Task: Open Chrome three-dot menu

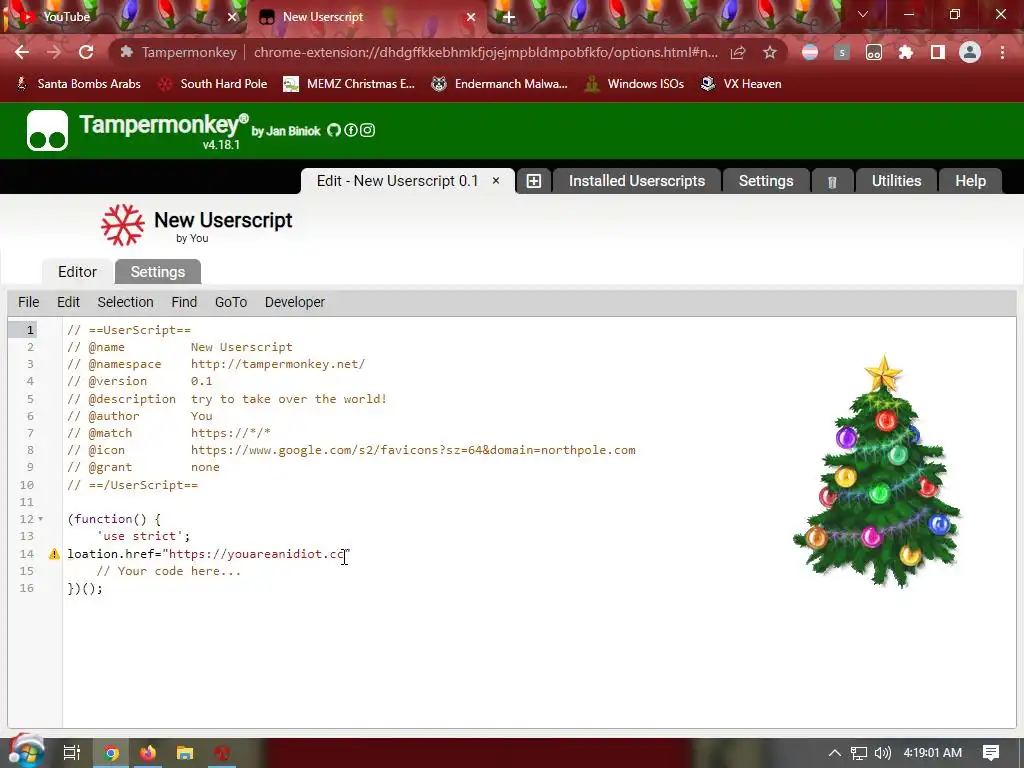Action: pos(1002,52)
